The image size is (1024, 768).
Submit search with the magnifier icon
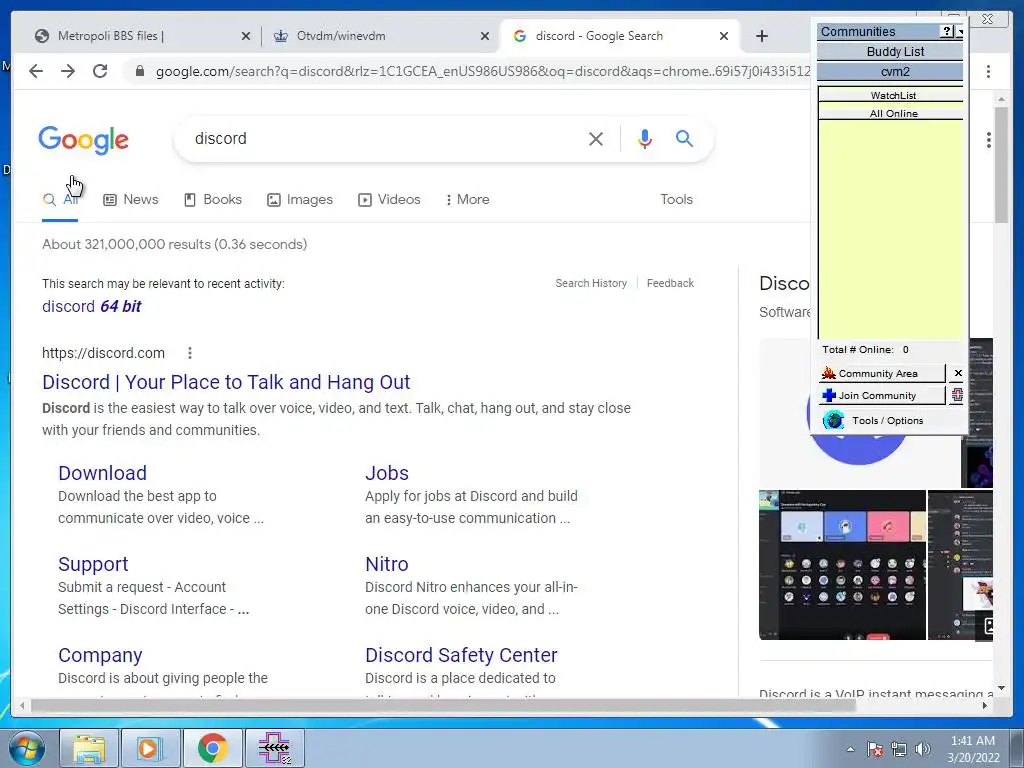[x=684, y=138]
